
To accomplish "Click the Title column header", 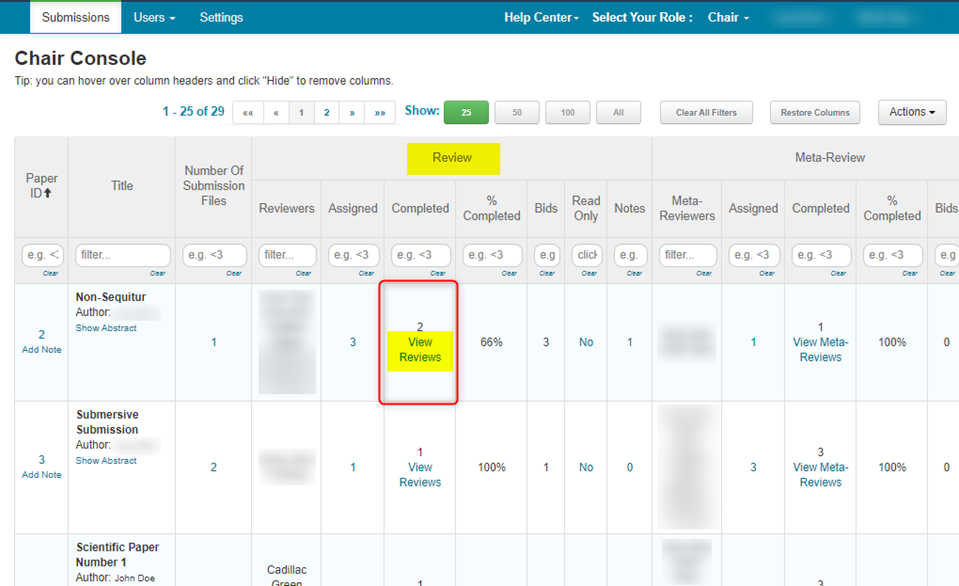I will 122,185.
